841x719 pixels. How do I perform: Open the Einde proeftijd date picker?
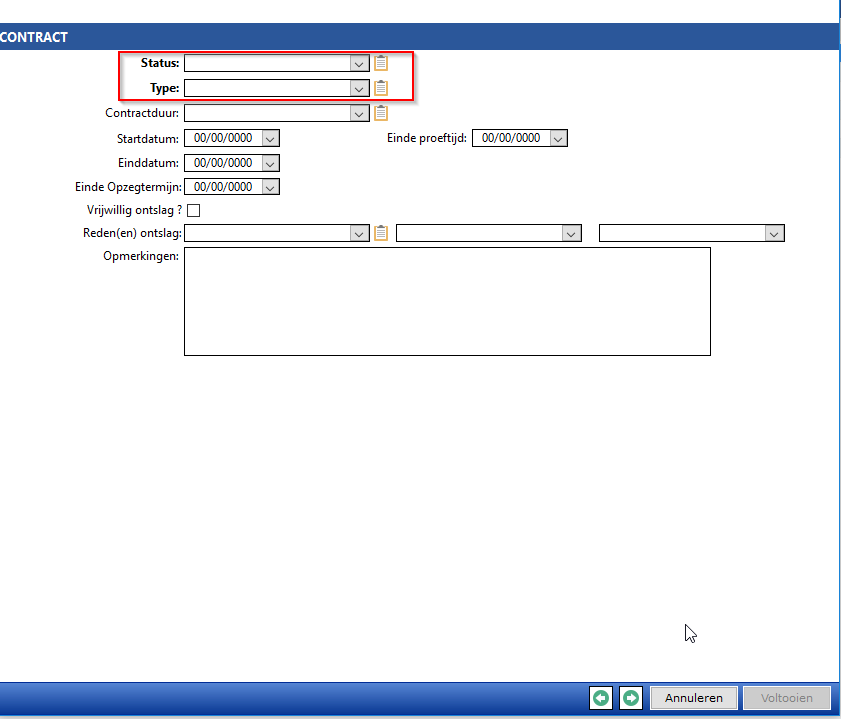[x=558, y=138]
